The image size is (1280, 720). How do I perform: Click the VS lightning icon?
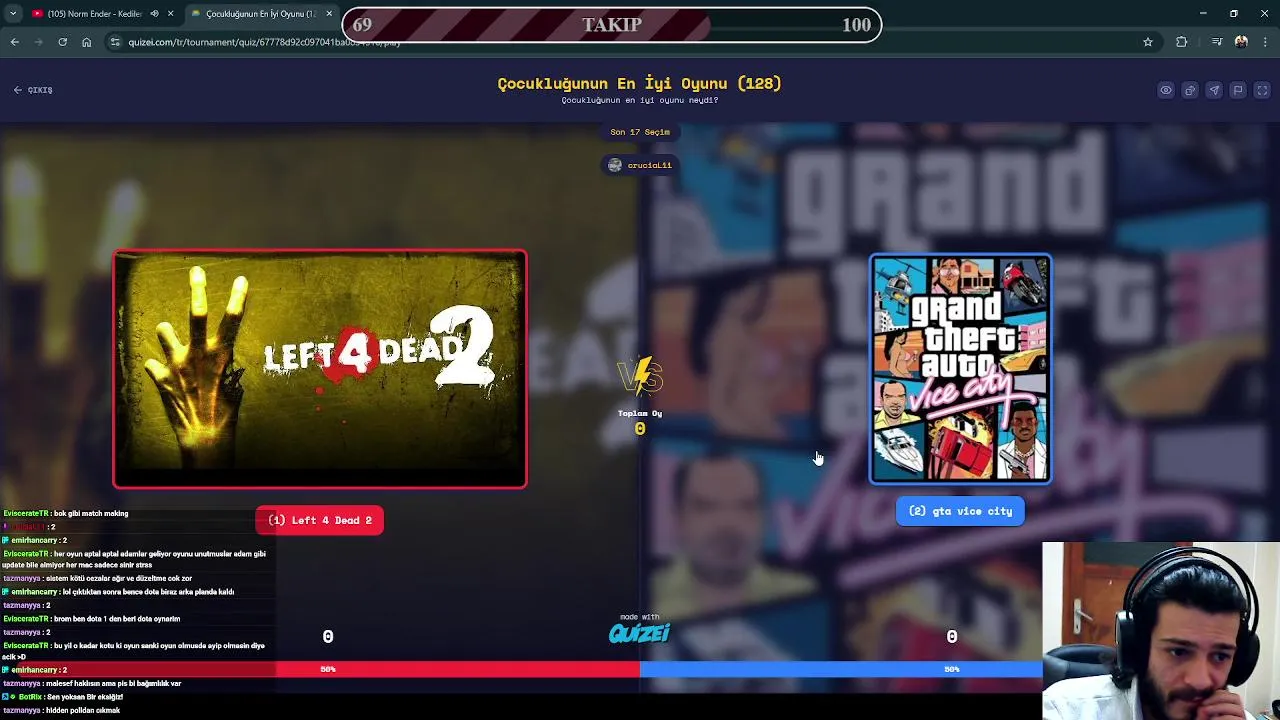point(640,377)
